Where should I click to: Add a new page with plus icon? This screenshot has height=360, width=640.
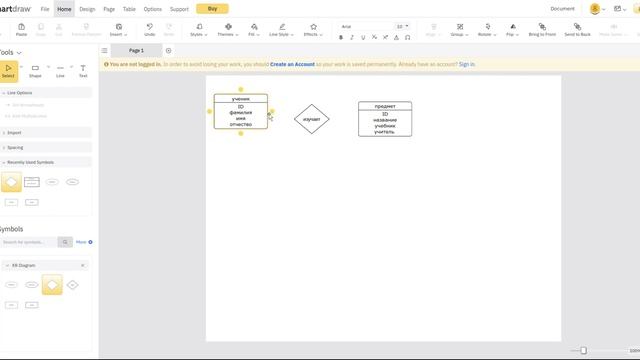[x=169, y=51]
